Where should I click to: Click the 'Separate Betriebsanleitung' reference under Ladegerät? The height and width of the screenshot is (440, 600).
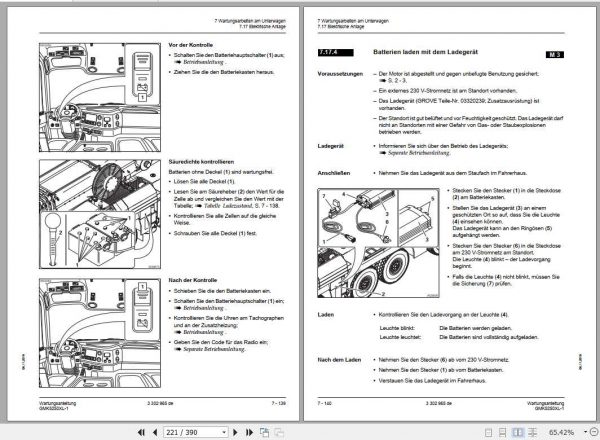(419, 153)
